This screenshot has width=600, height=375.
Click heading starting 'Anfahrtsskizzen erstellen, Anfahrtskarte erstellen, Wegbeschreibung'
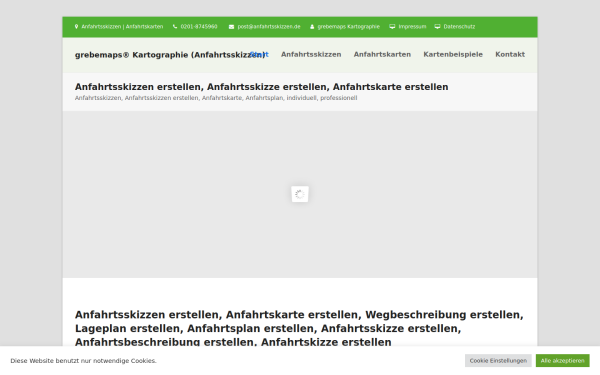299,328
